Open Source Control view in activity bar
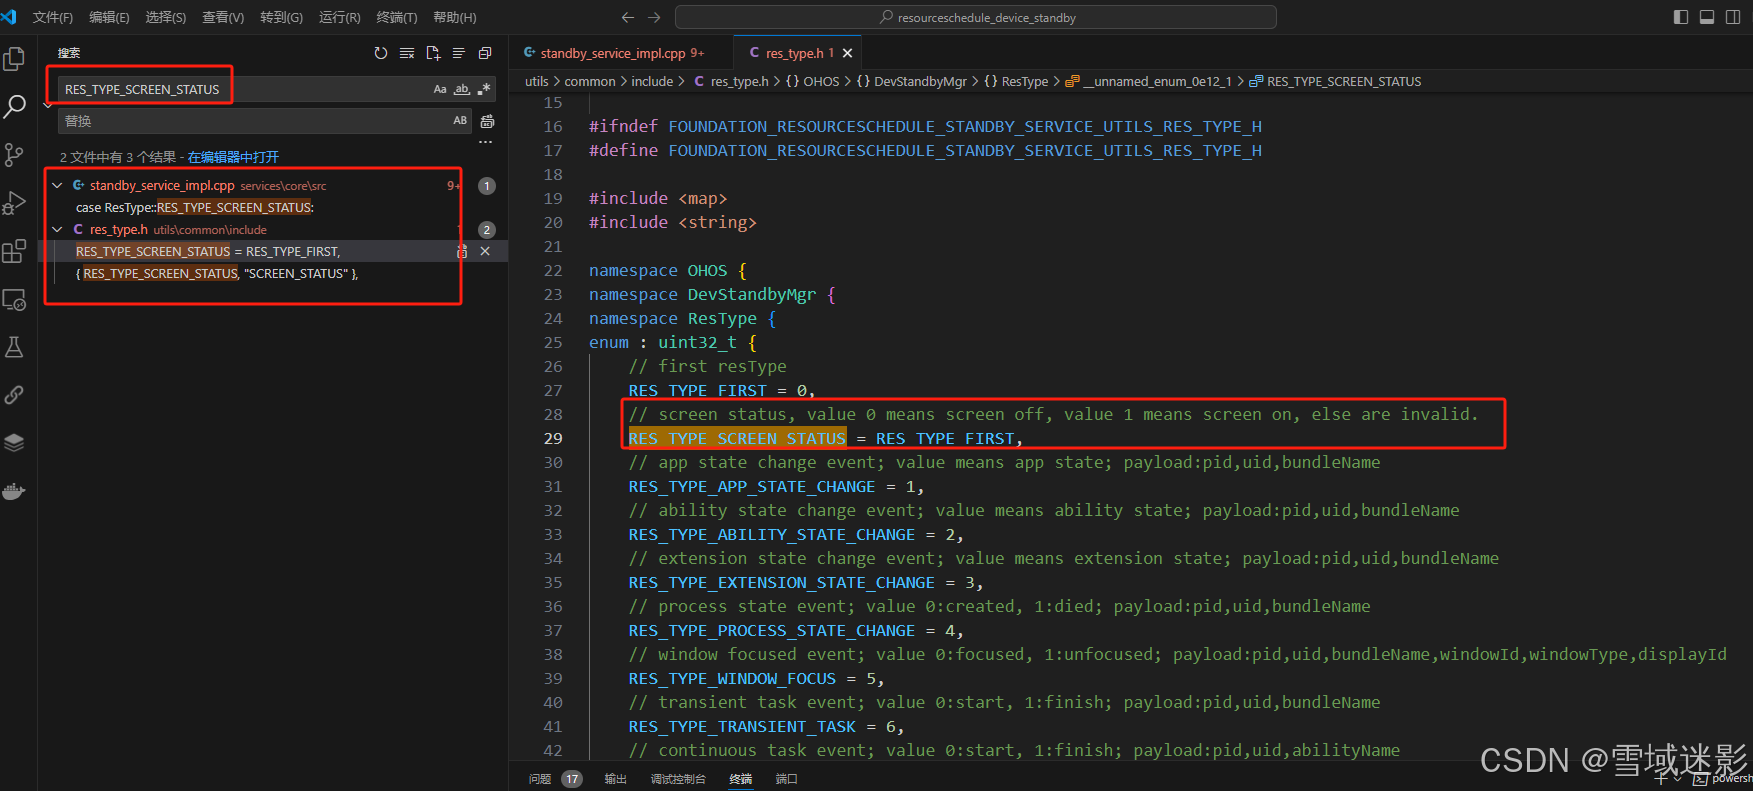 [14, 155]
